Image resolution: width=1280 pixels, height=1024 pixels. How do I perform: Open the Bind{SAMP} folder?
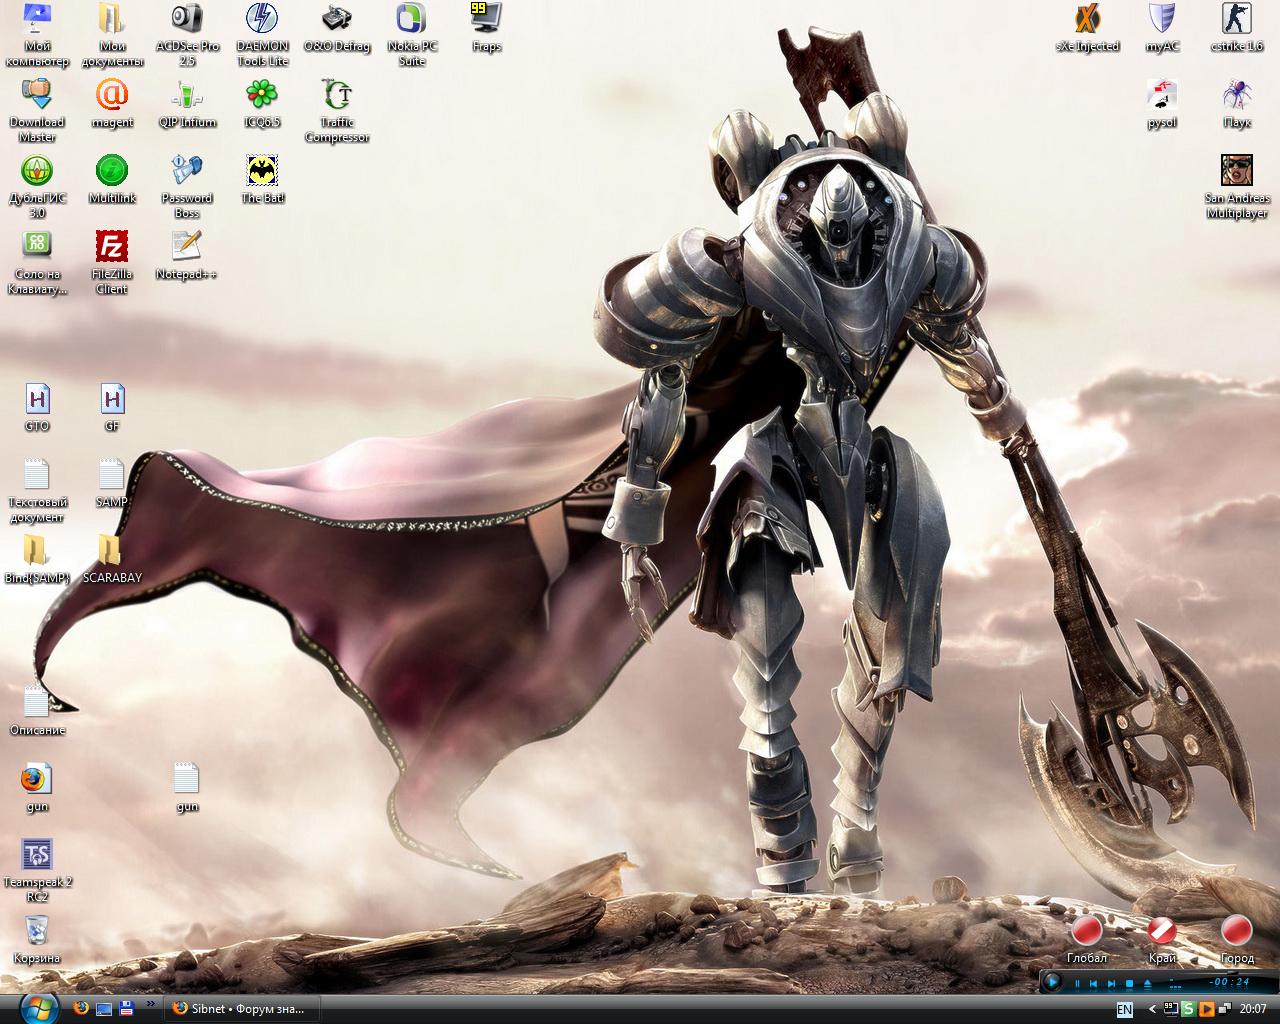[37, 559]
